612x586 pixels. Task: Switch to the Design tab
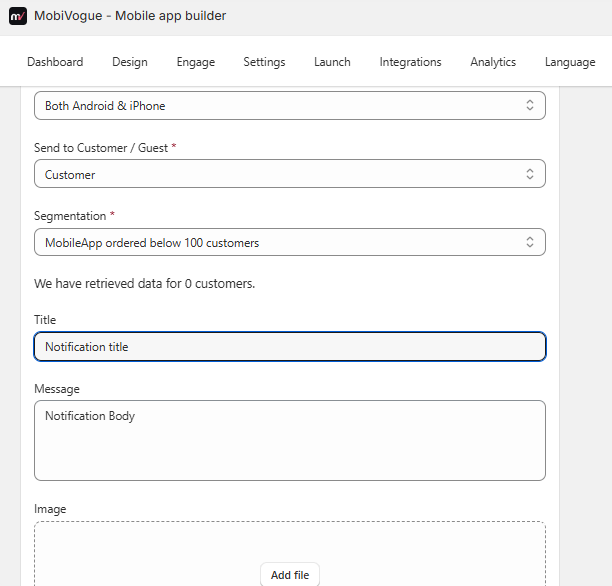(130, 62)
